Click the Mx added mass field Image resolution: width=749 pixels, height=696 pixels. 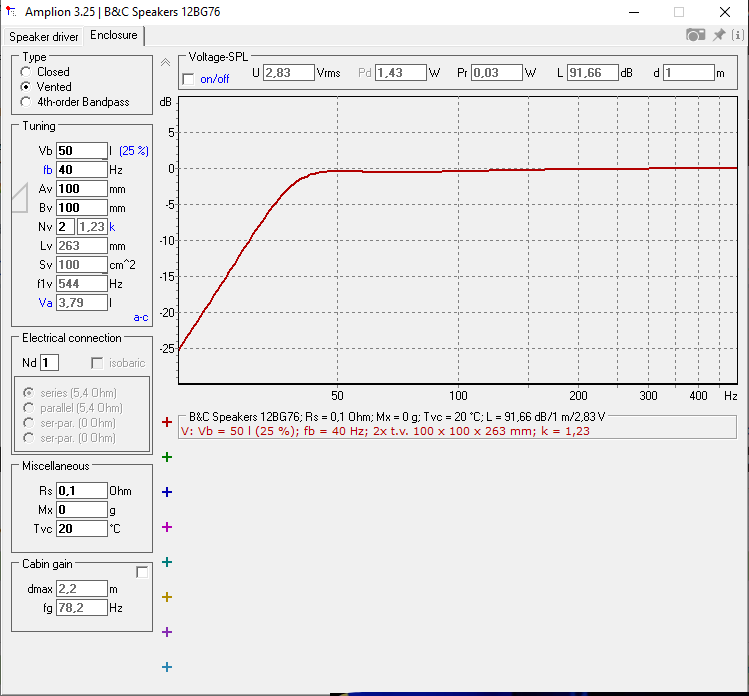tap(82, 510)
